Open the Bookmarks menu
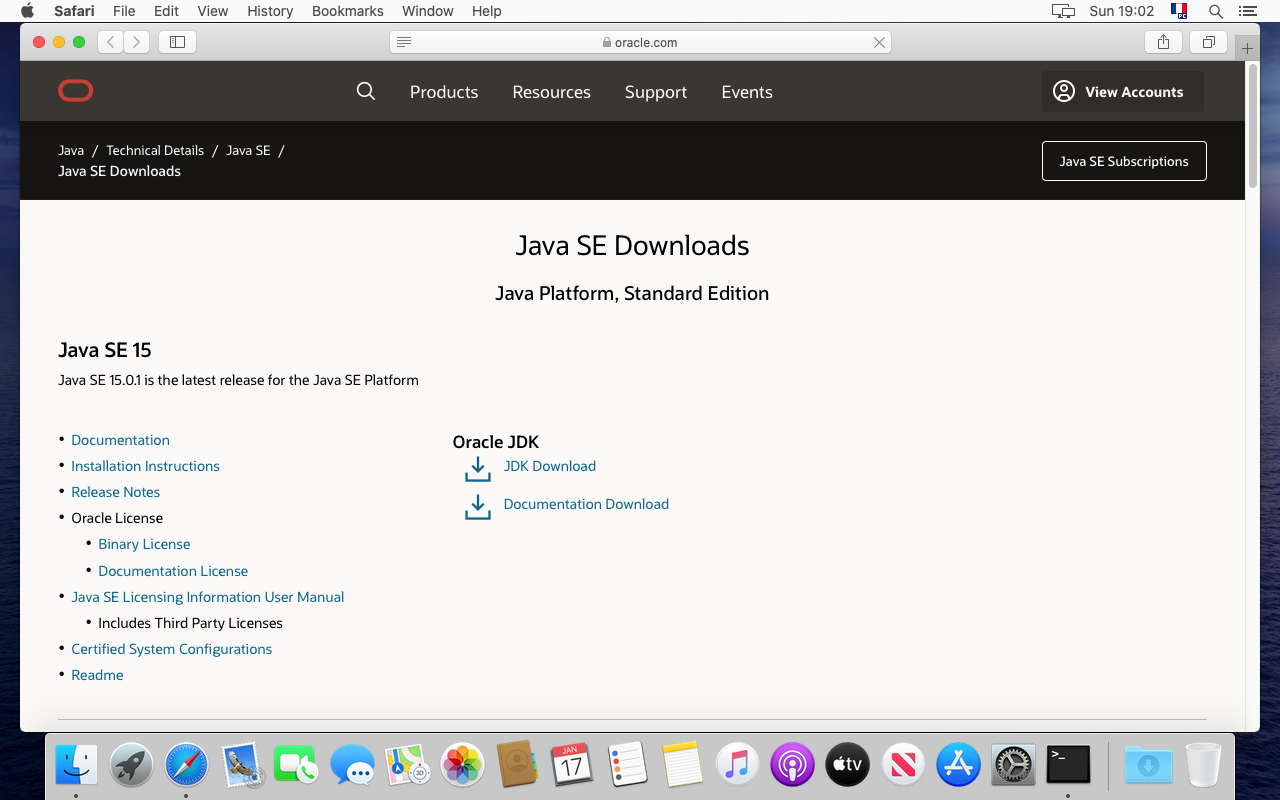This screenshot has height=800, width=1280. pyautogui.click(x=348, y=11)
